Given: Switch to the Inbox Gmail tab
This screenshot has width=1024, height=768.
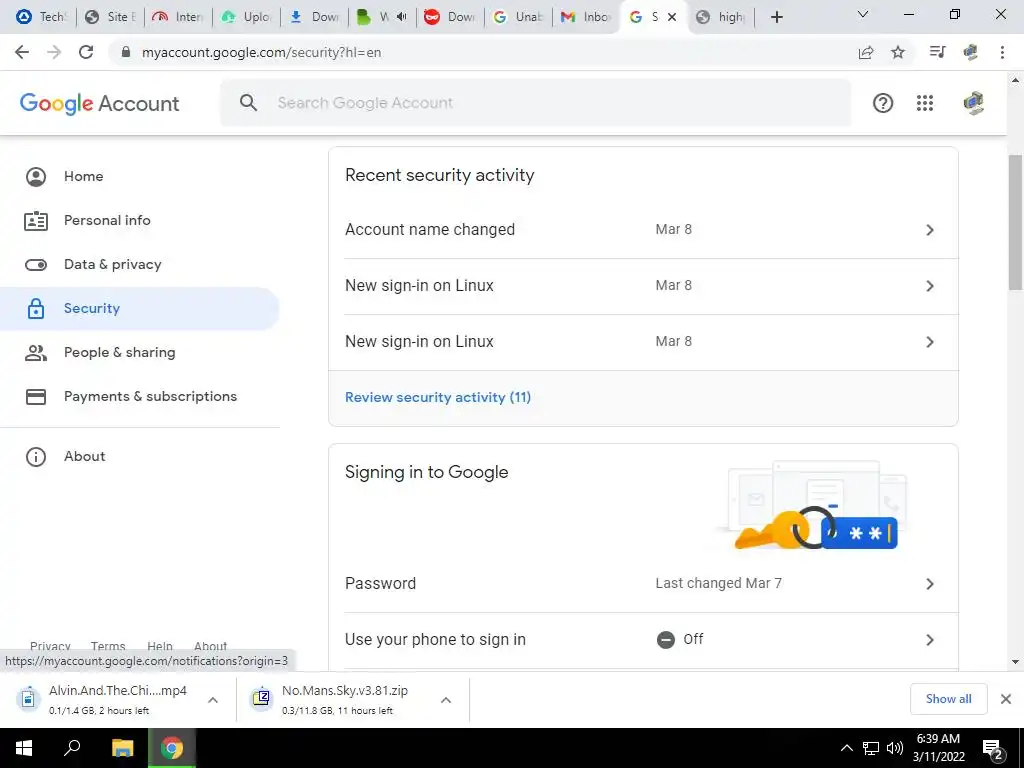Looking at the screenshot, I should (x=584, y=17).
